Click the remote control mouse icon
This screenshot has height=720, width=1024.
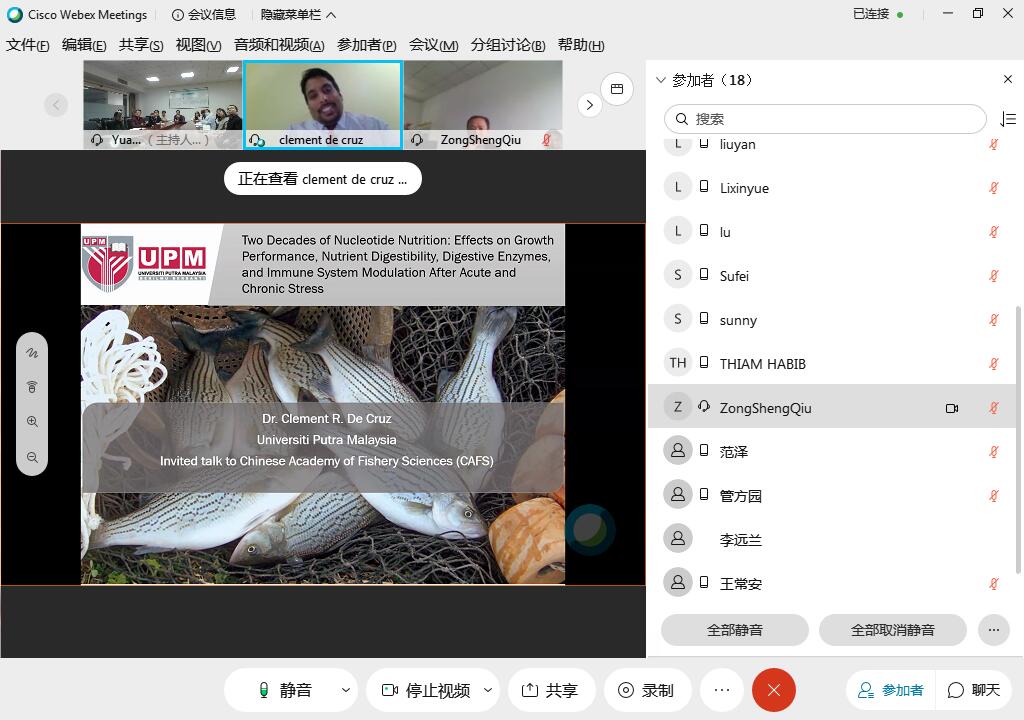[32, 387]
